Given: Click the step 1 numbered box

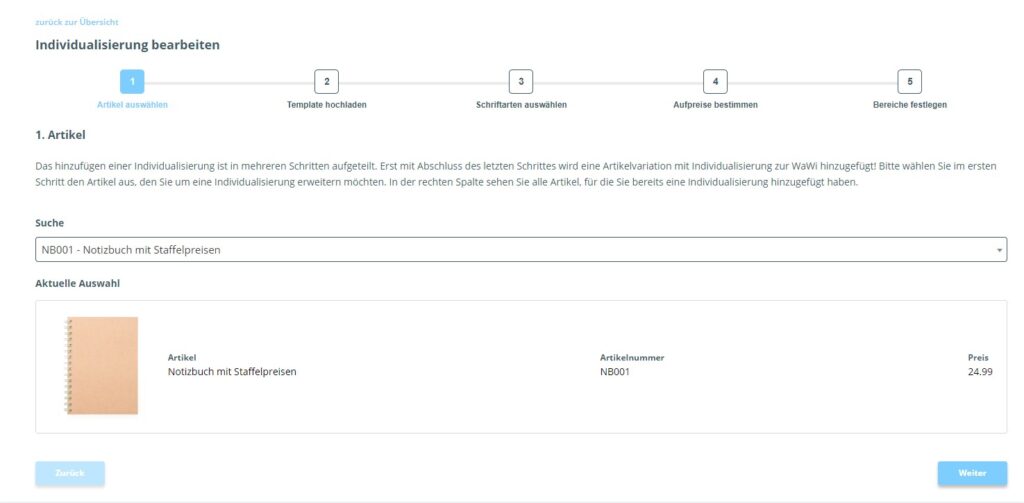Looking at the screenshot, I should tap(132, 82).
